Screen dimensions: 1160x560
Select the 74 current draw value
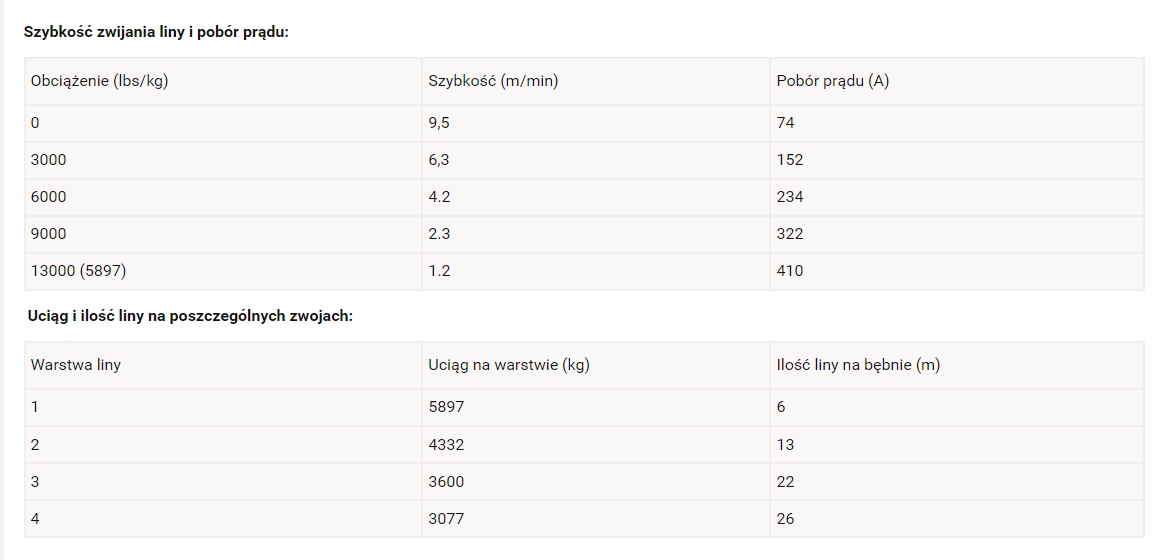[785, 123]
